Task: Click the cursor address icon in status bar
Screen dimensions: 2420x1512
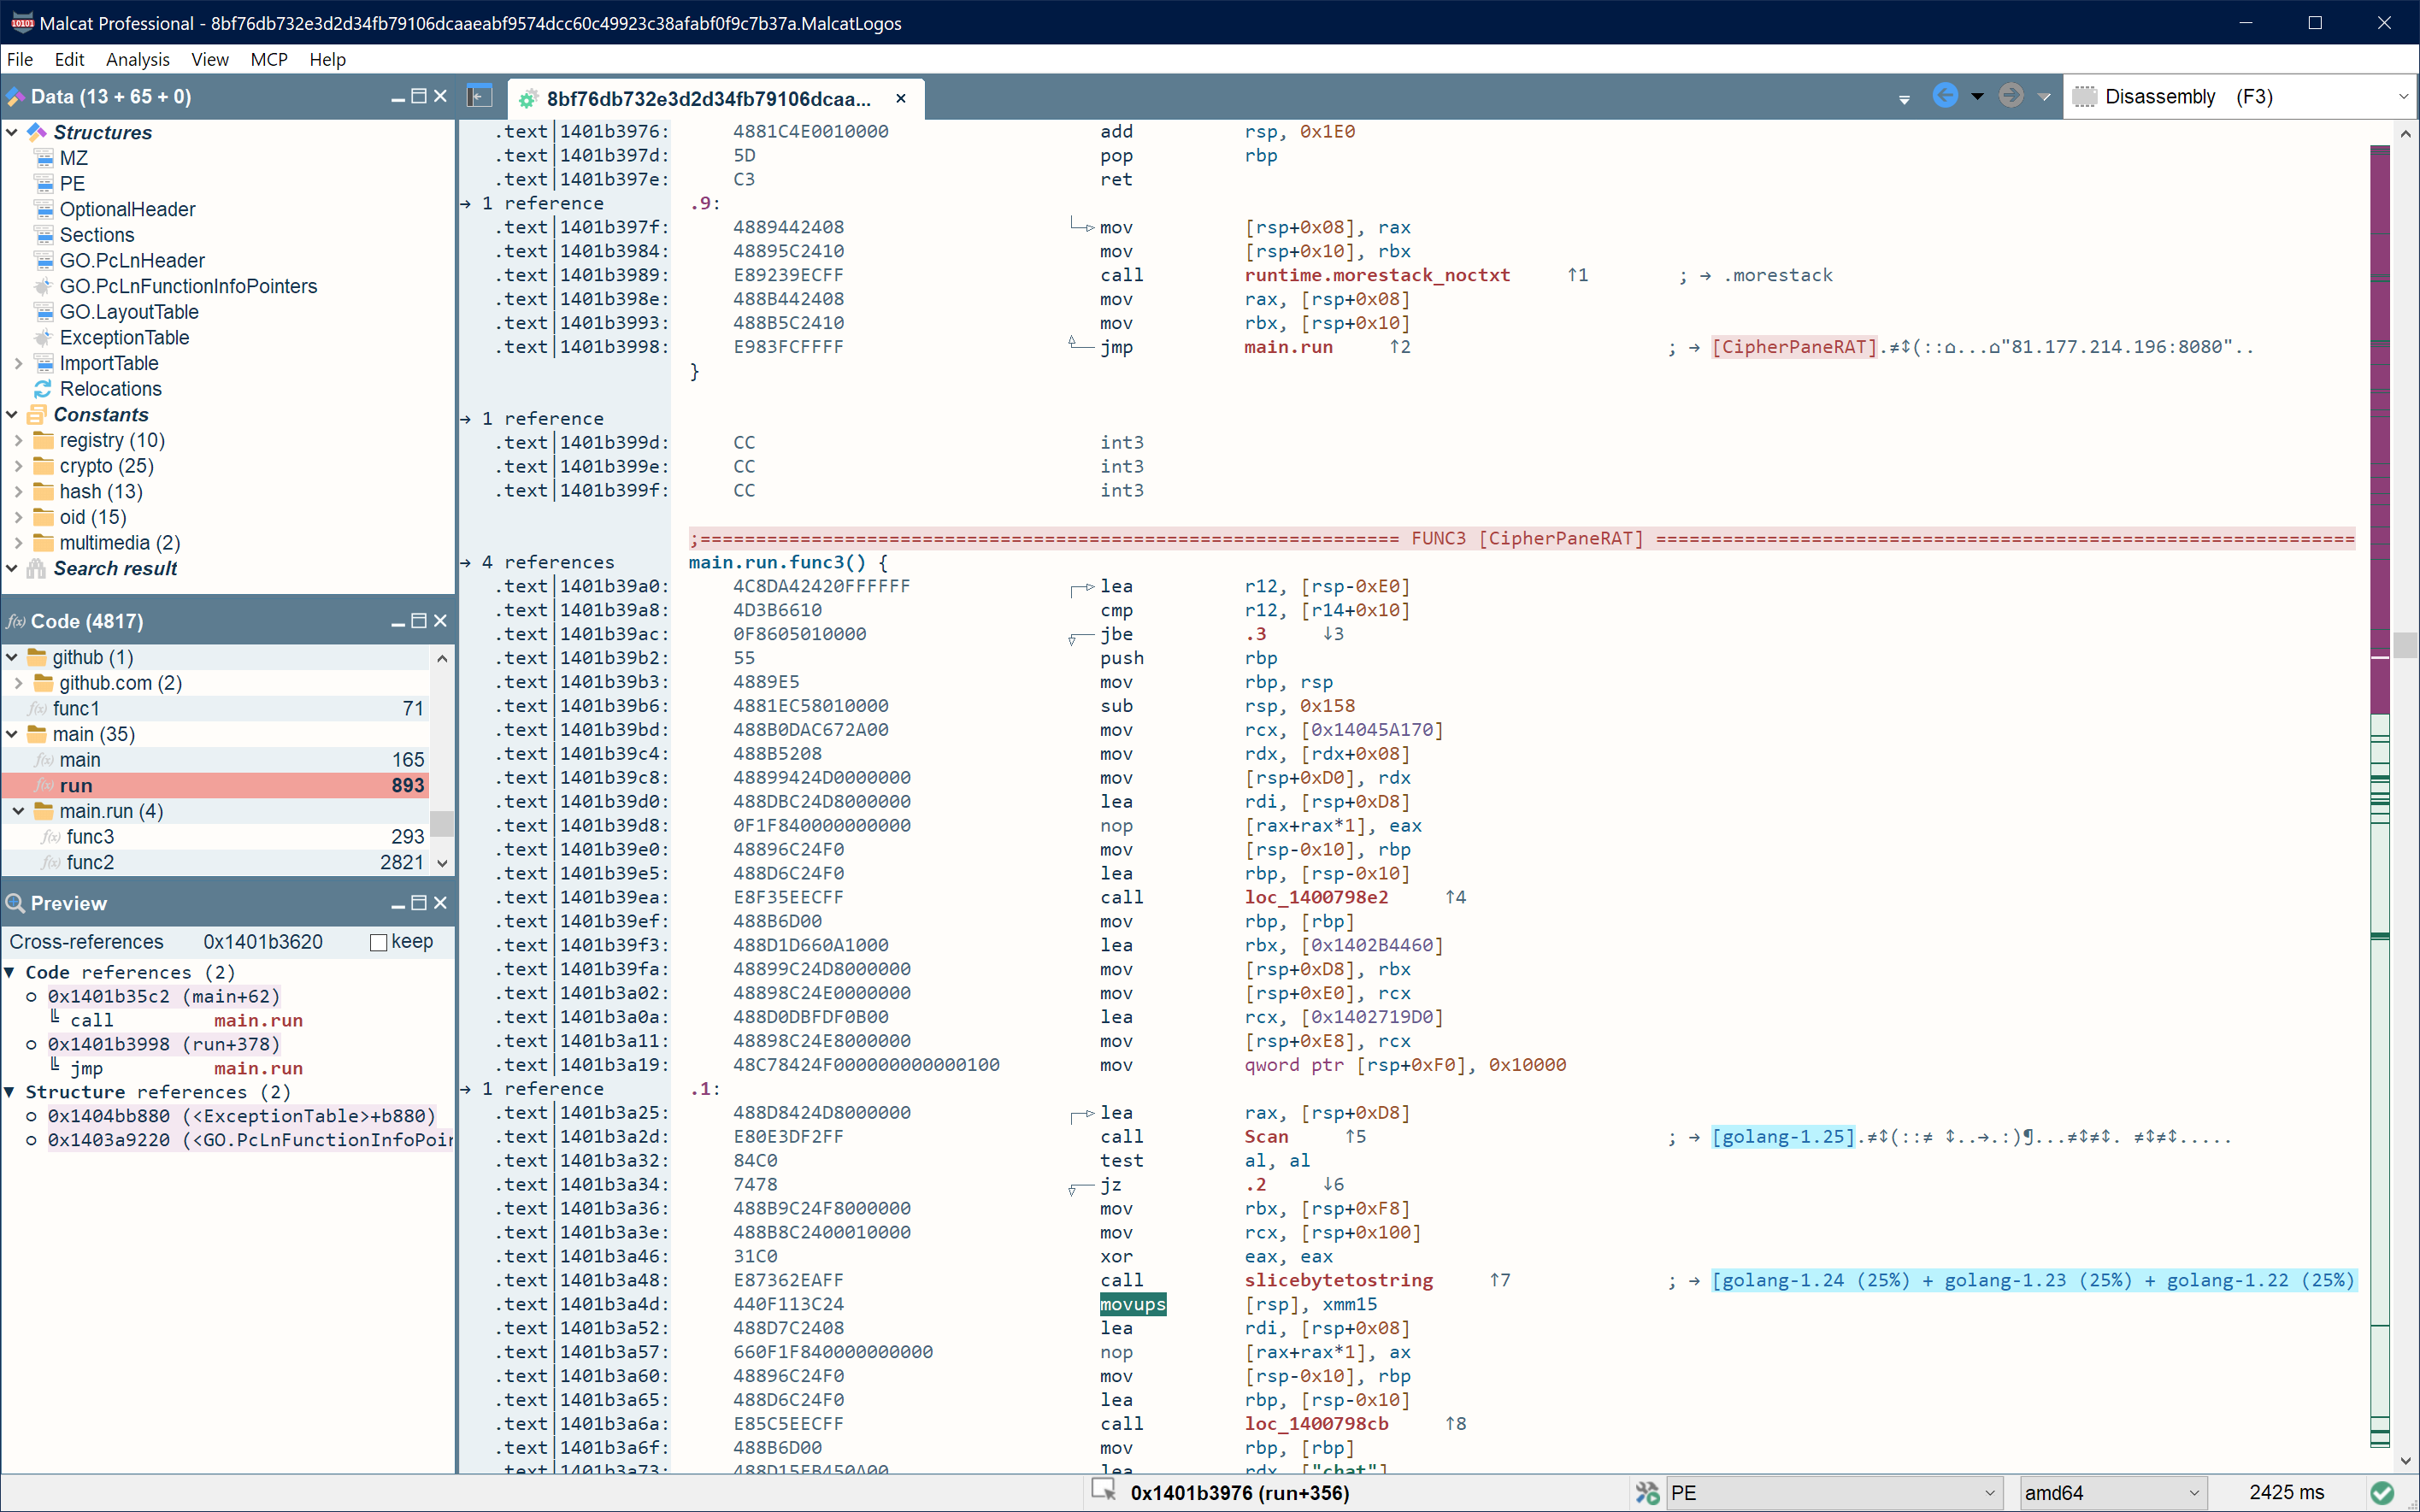Action: 1104,1491
